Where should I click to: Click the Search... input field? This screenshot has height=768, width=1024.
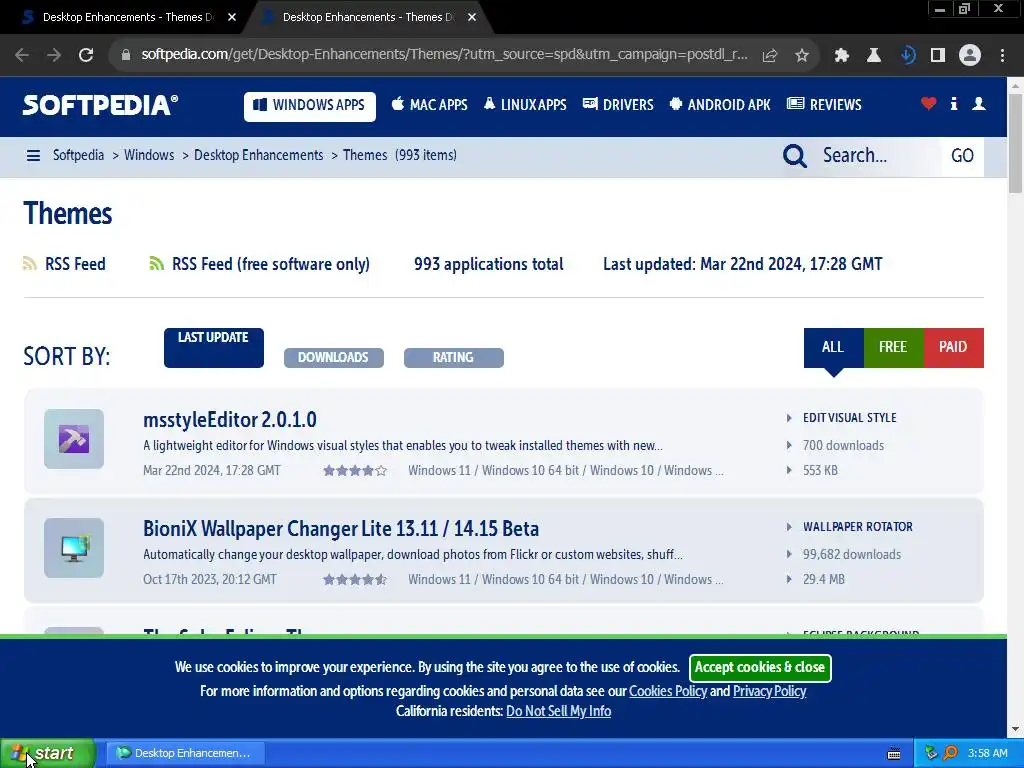pyautogui.click(x=878, y=156)
